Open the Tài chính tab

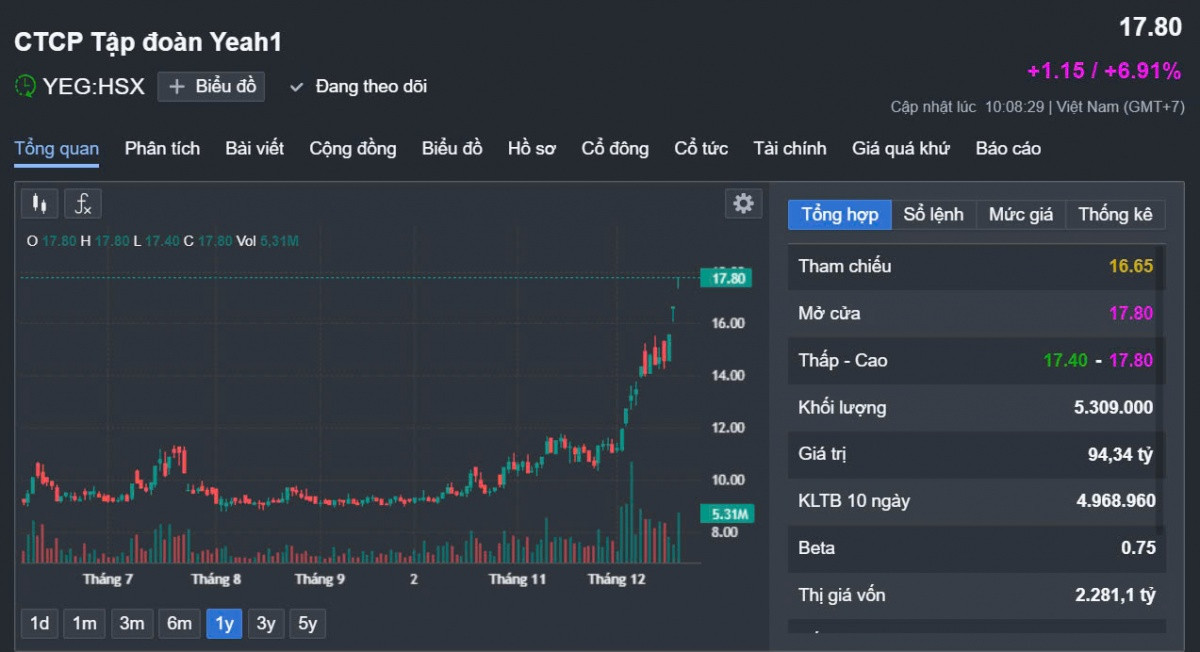point(790,149)
